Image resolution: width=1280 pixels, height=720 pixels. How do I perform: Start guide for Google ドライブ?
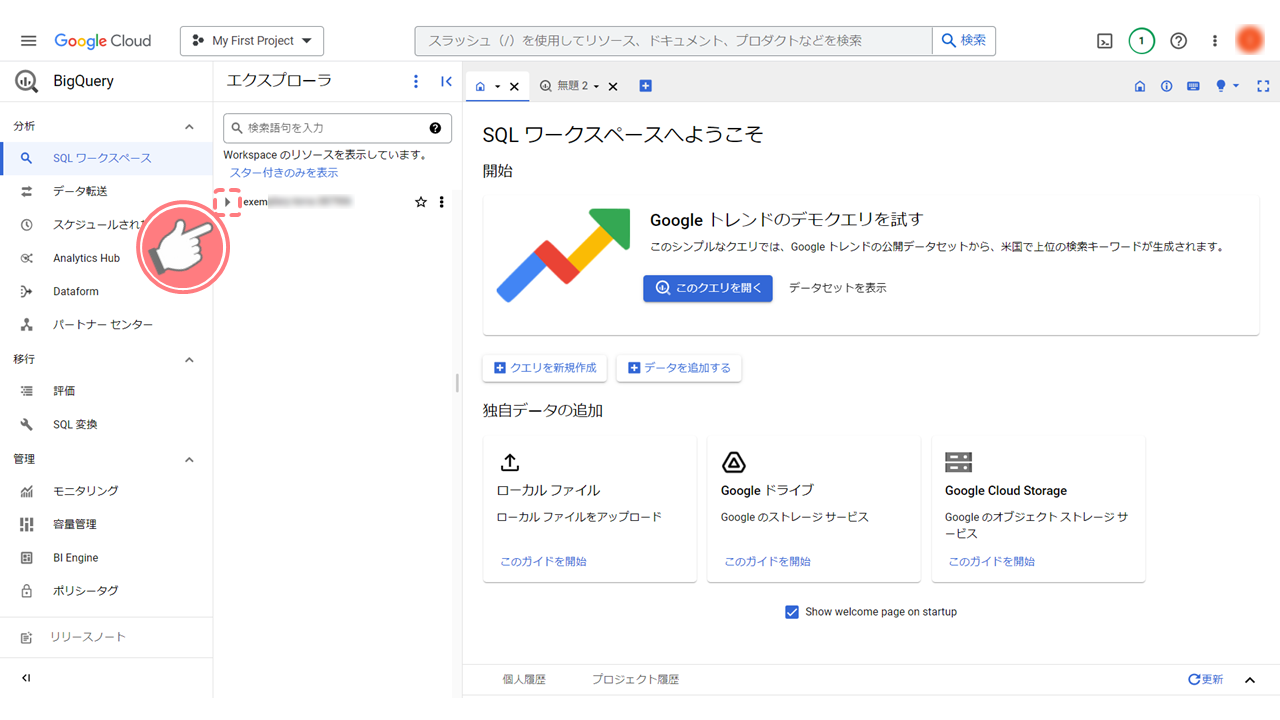[x=767, y=562]
